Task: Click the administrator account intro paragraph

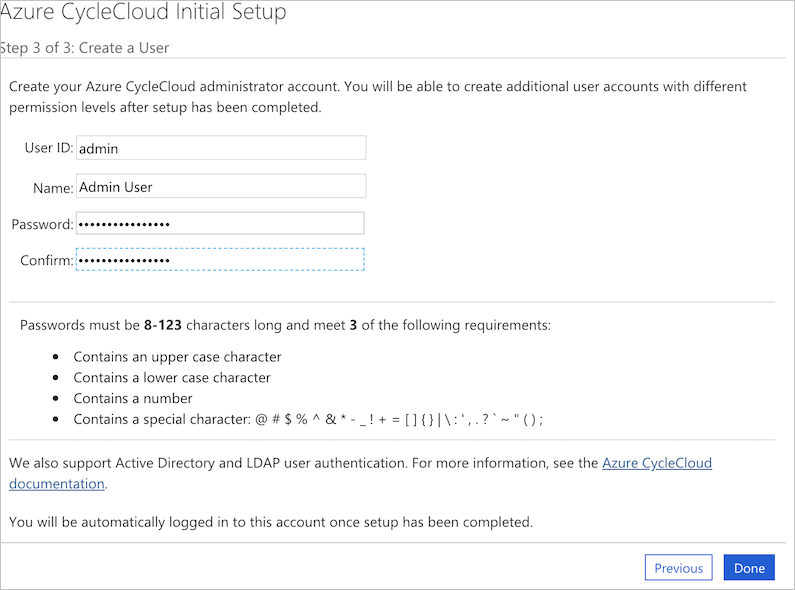Action: [377, 97]
